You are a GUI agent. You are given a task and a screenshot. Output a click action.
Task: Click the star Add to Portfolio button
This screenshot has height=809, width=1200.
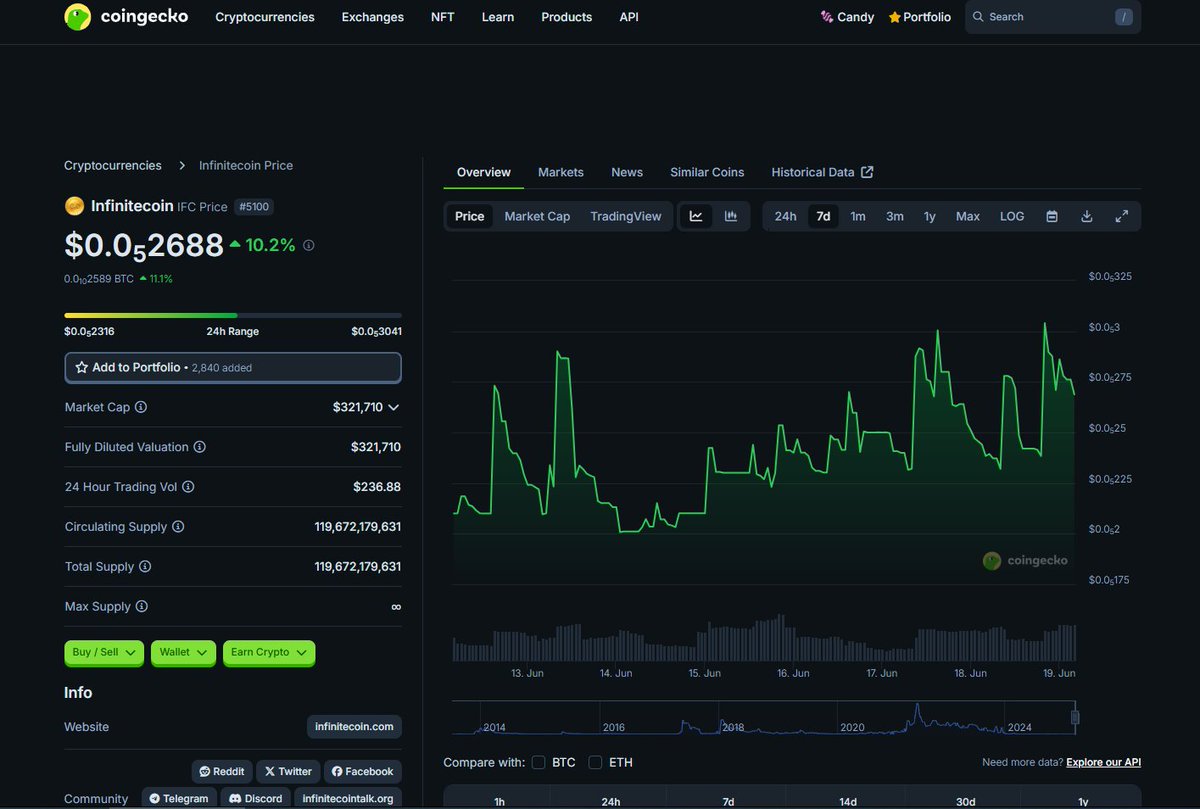pos(233,368)
